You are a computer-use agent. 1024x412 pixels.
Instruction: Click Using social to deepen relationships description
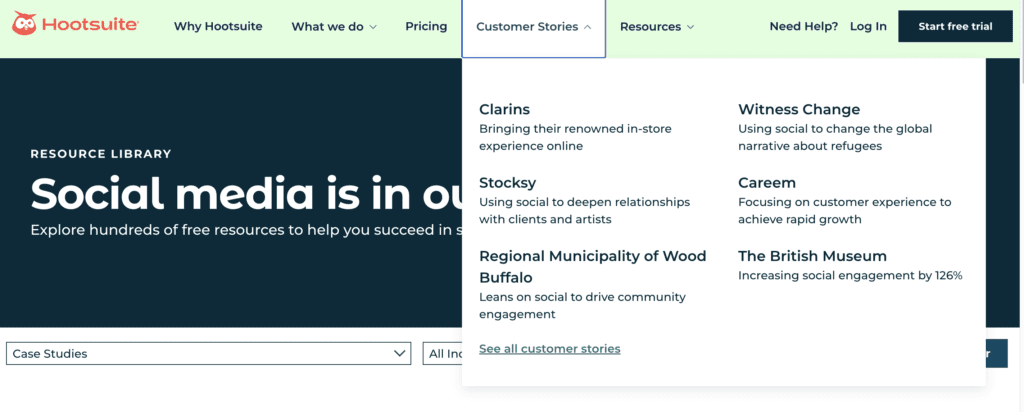tap(584, 210)
